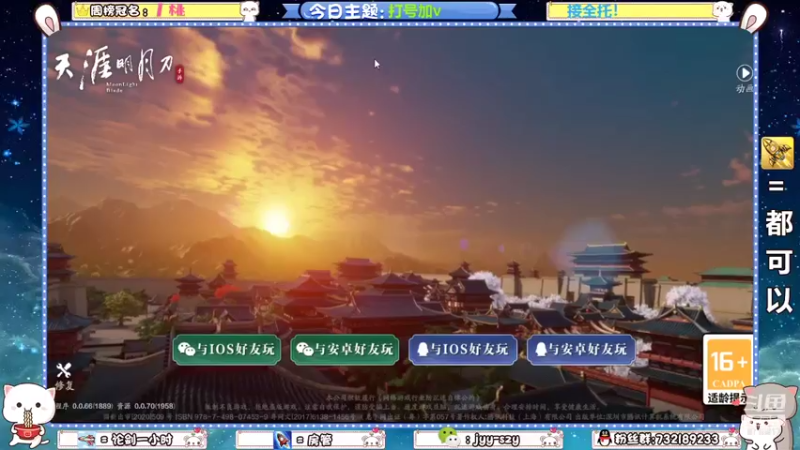Click the QQ 与IOS好友玩 button
This screenshot has width=800, height=450.
[x=463, y=349]
